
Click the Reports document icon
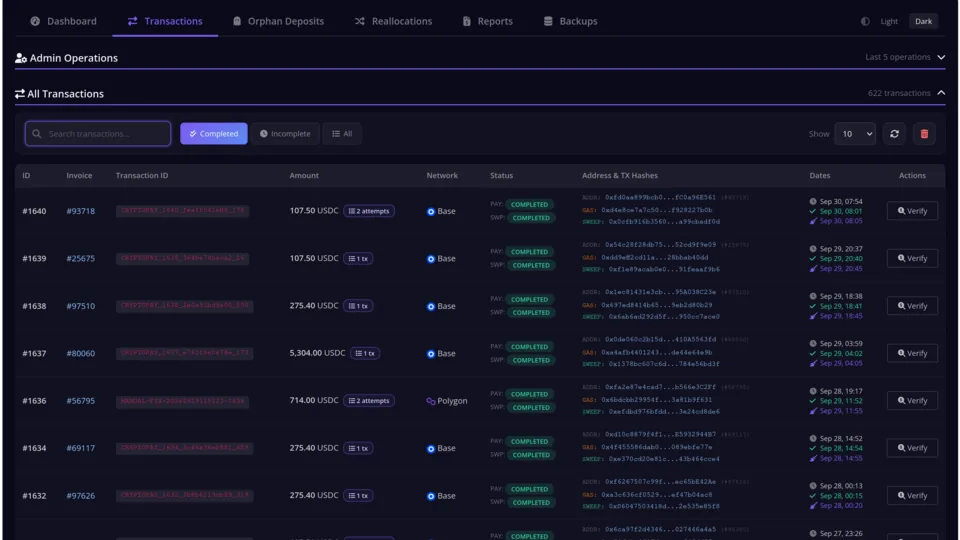pyautogui.click(x=467, y=21)
